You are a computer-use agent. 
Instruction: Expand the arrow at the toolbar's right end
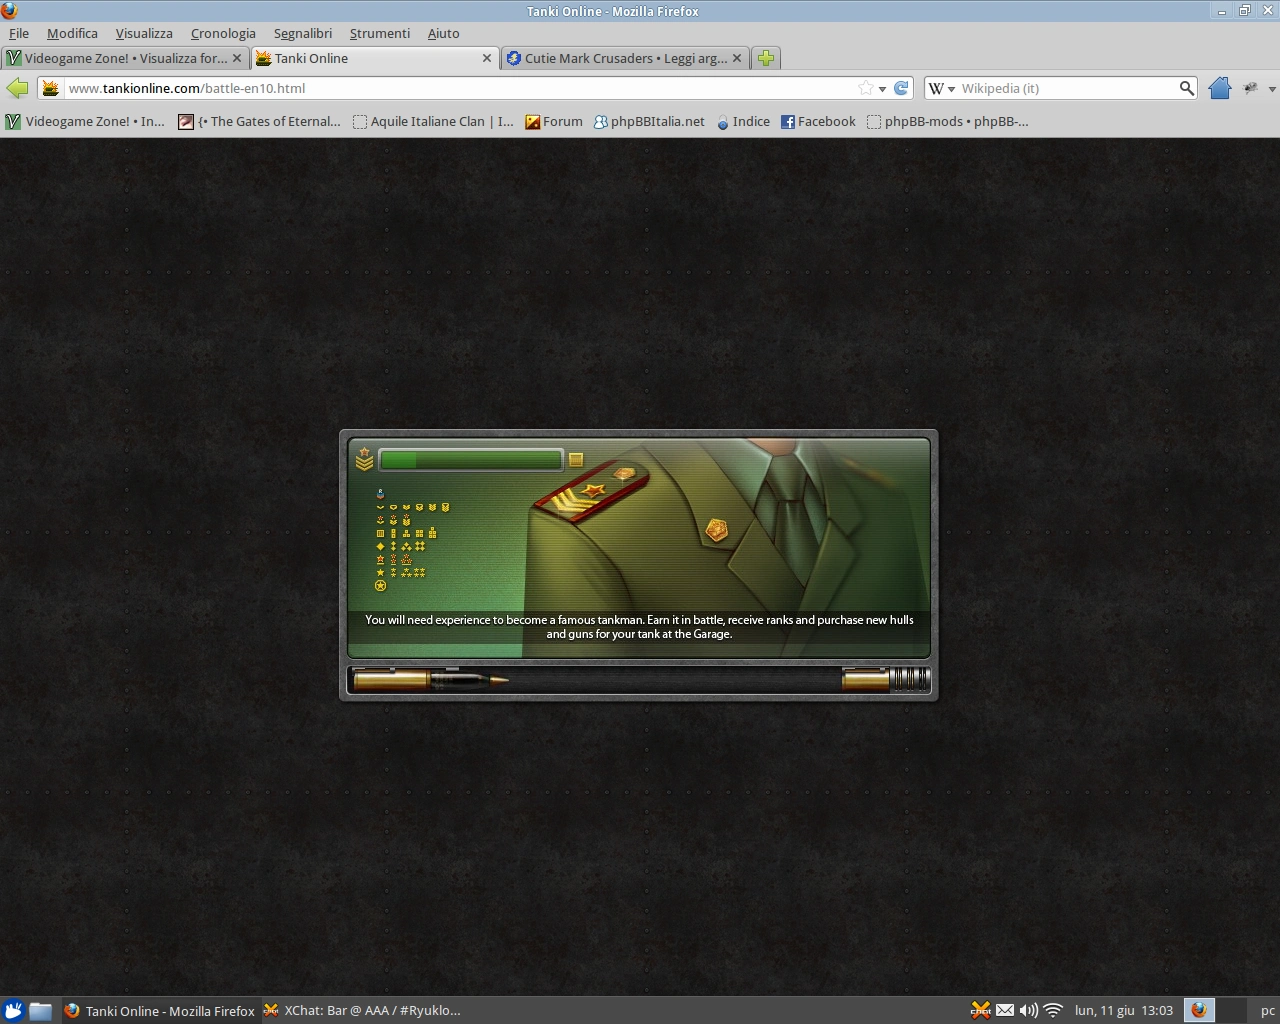1272,89
